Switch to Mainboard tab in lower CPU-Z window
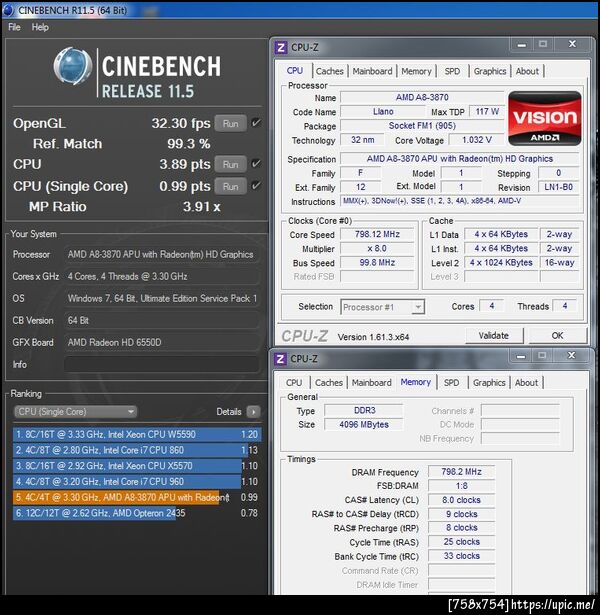 click(x=371, y=383)
